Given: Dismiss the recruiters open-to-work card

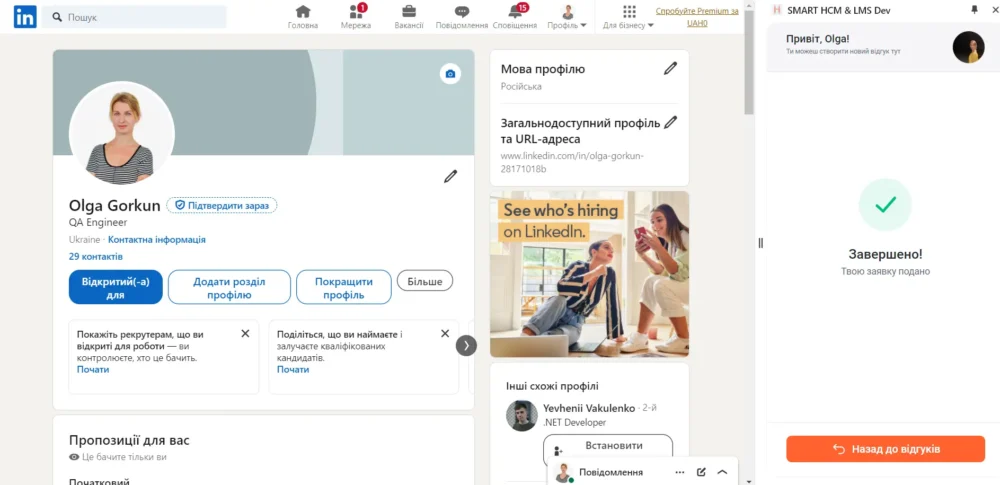Looking at the screenshot, I should pos(245,333).
